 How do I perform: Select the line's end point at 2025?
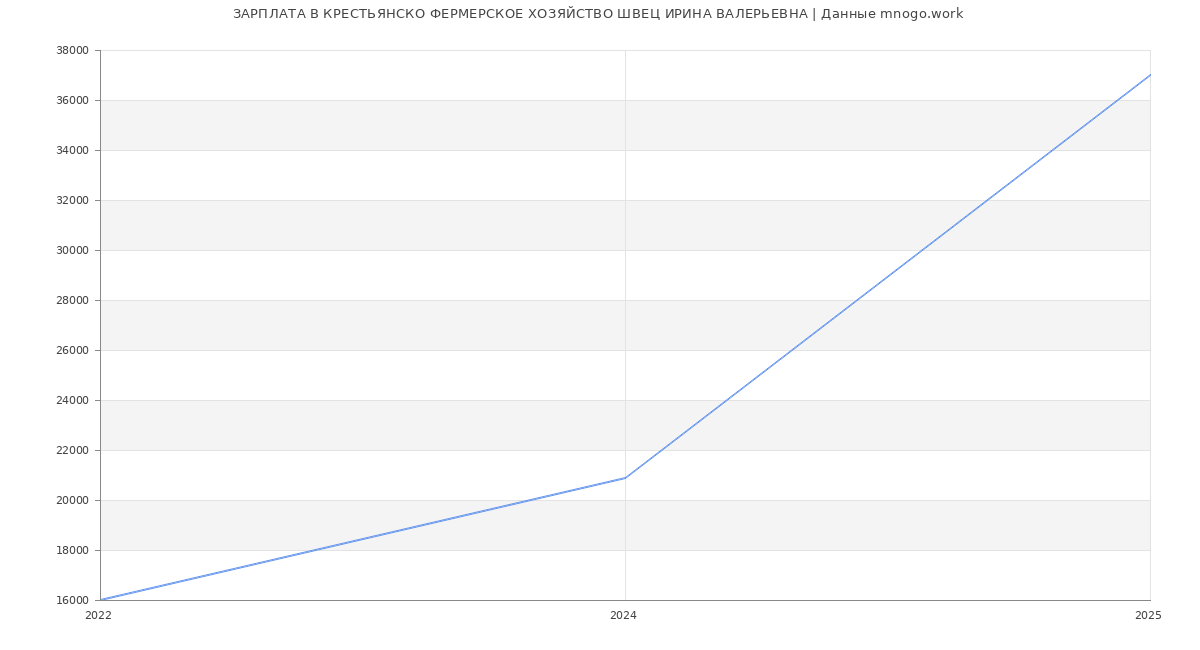(x=1149, y=75)
